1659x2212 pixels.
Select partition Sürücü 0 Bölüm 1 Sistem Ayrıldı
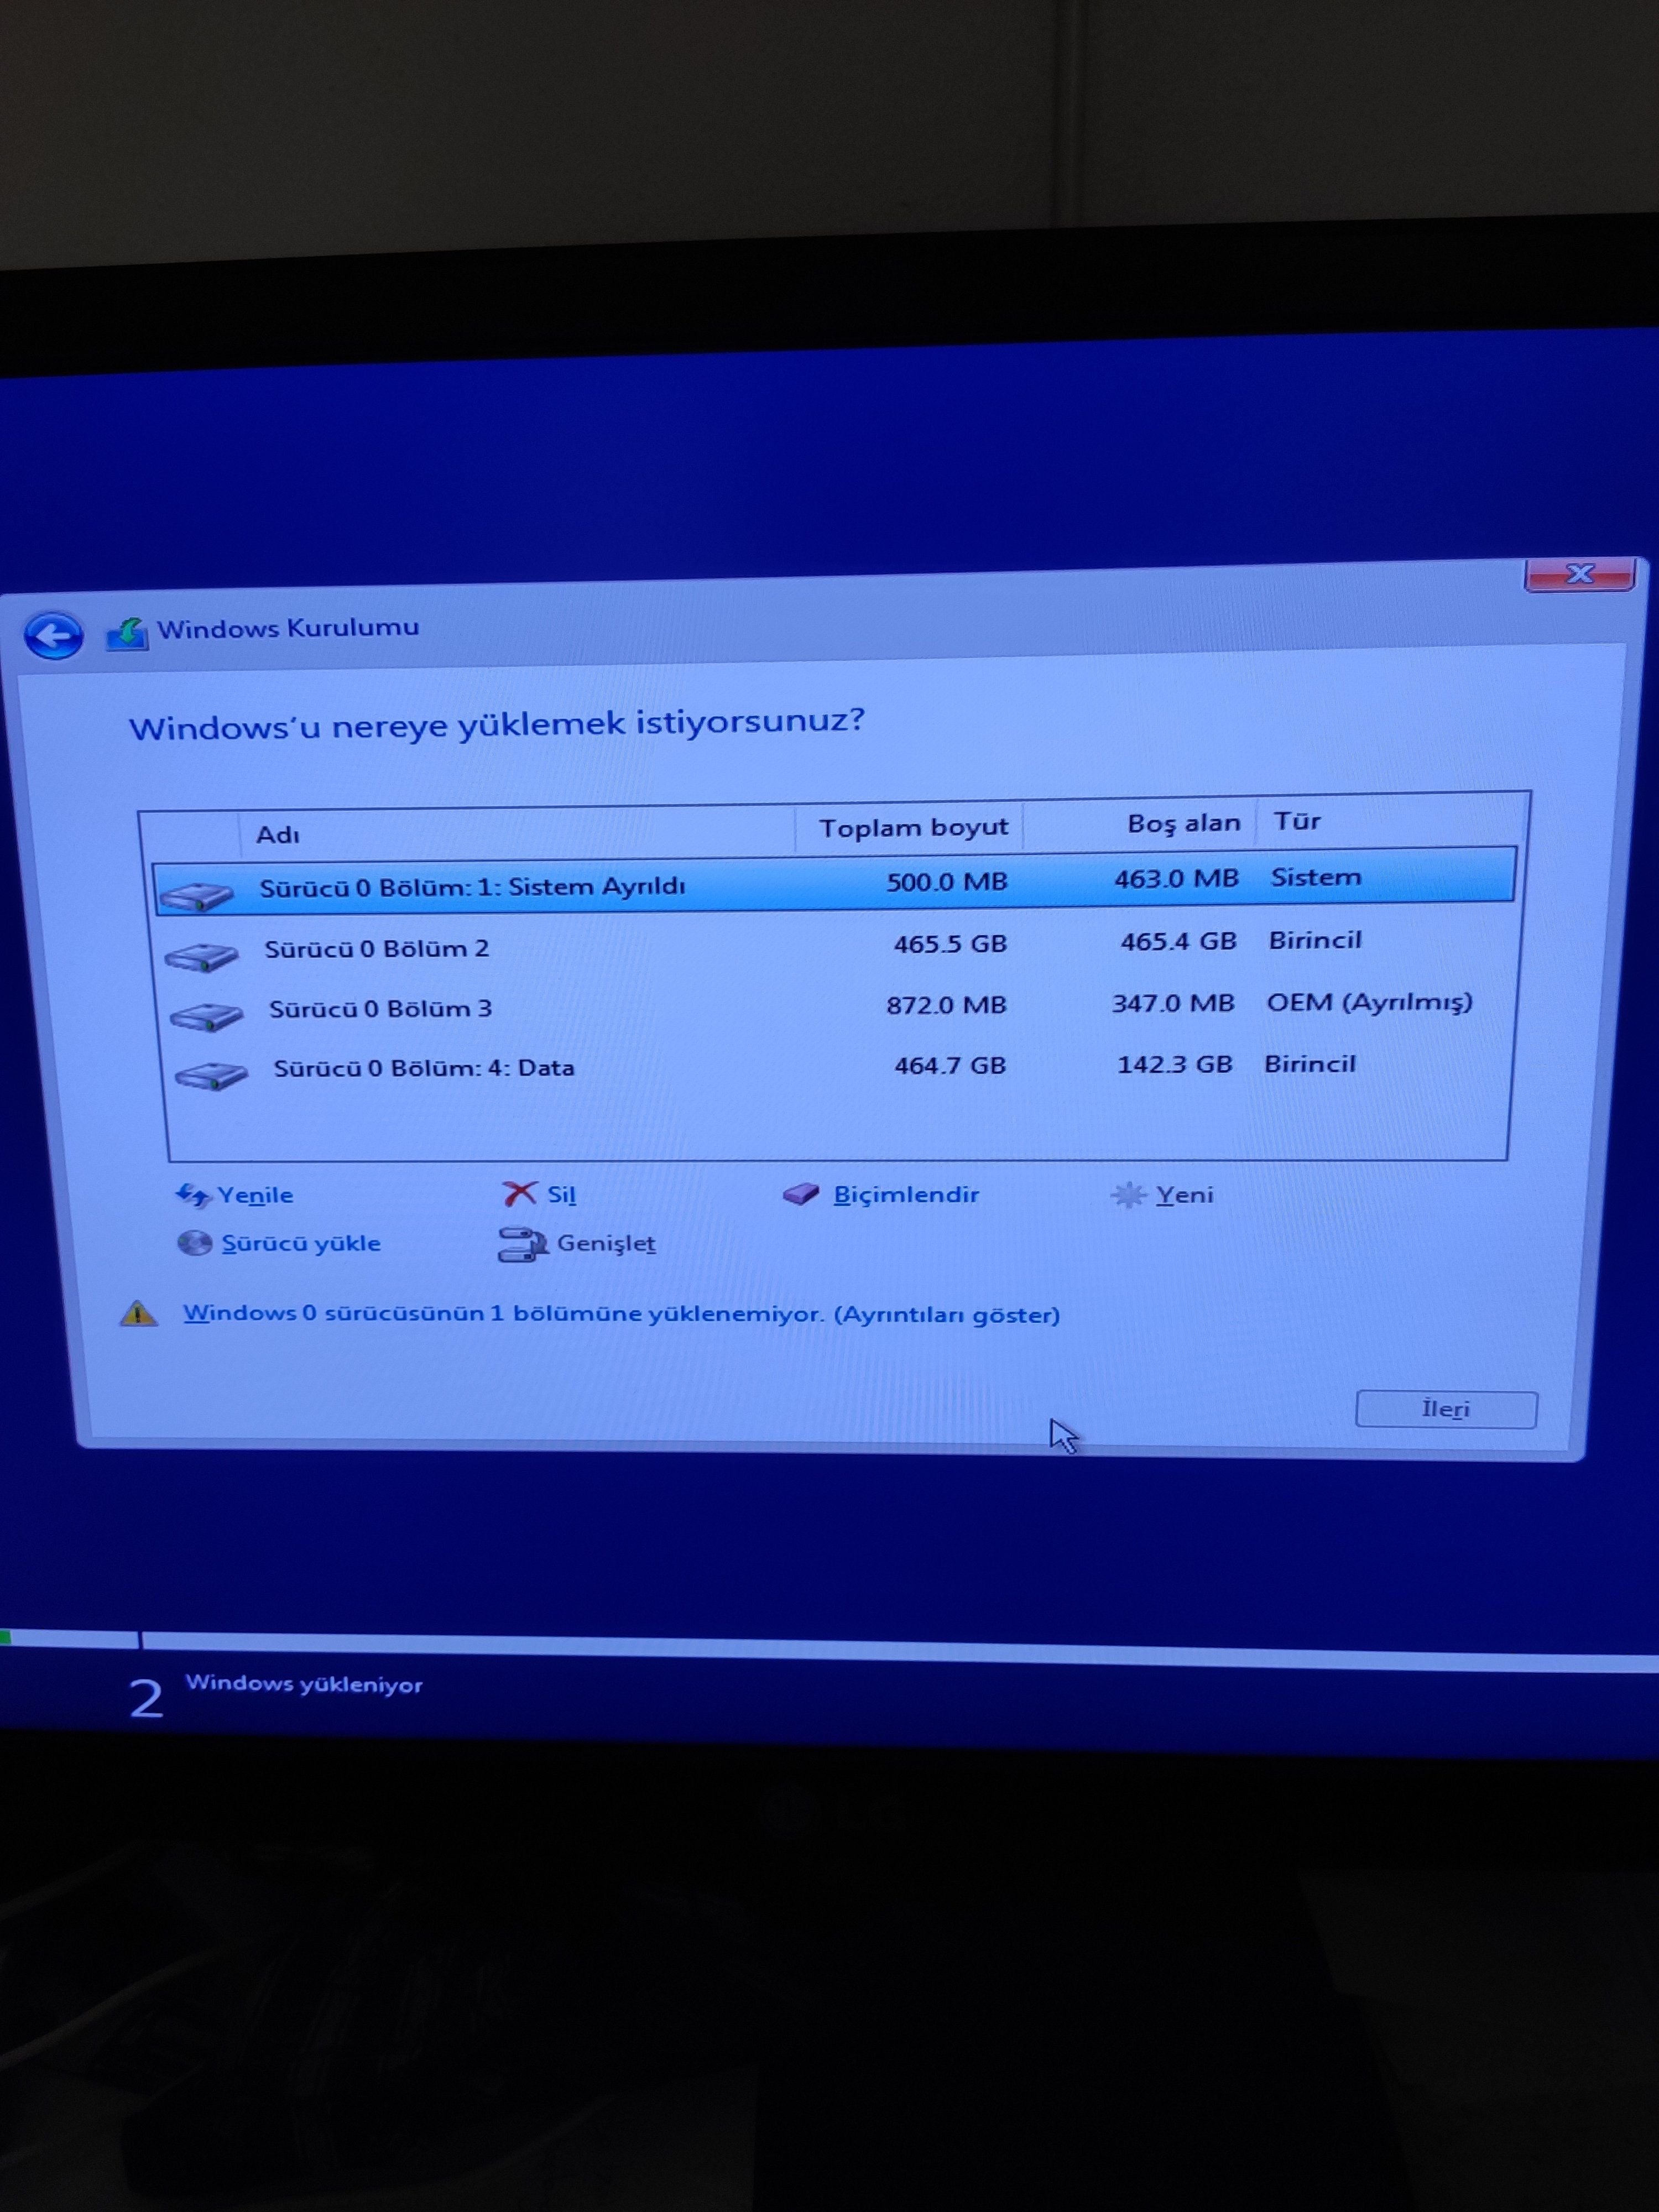pos(472,887)
